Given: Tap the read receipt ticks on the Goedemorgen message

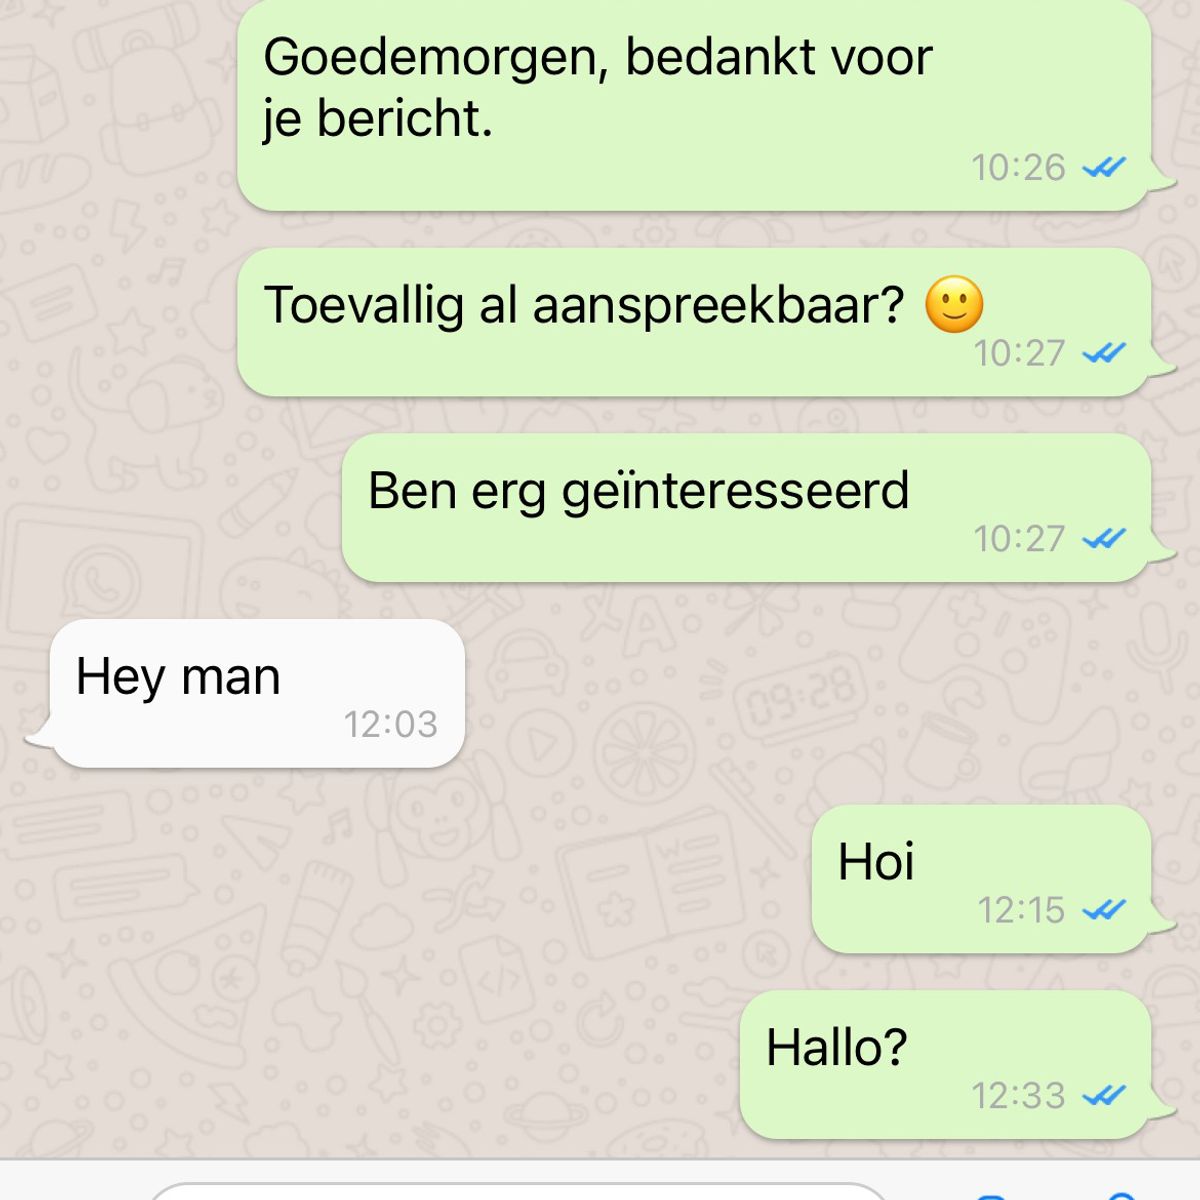Looking at the screenshot, I should (x=1104, y=167).
